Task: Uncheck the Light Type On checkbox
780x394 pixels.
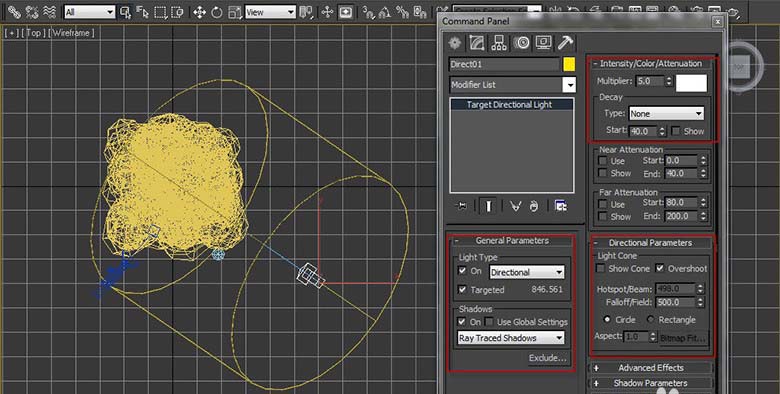Action: pos(462,271)
